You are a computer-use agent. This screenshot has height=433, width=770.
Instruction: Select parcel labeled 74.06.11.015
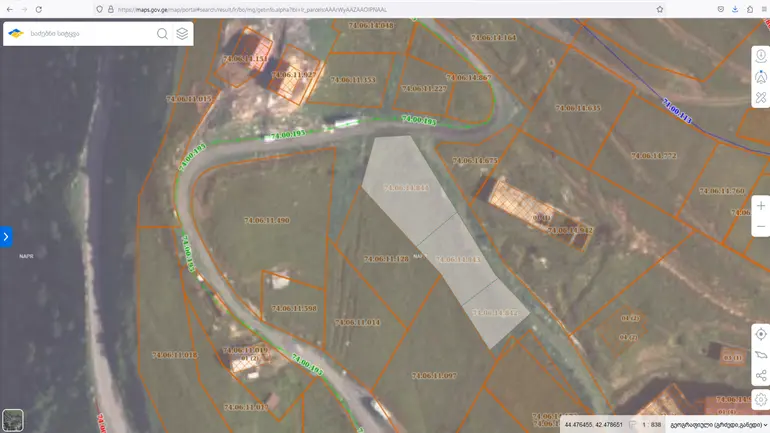click(x=189, y=99)
